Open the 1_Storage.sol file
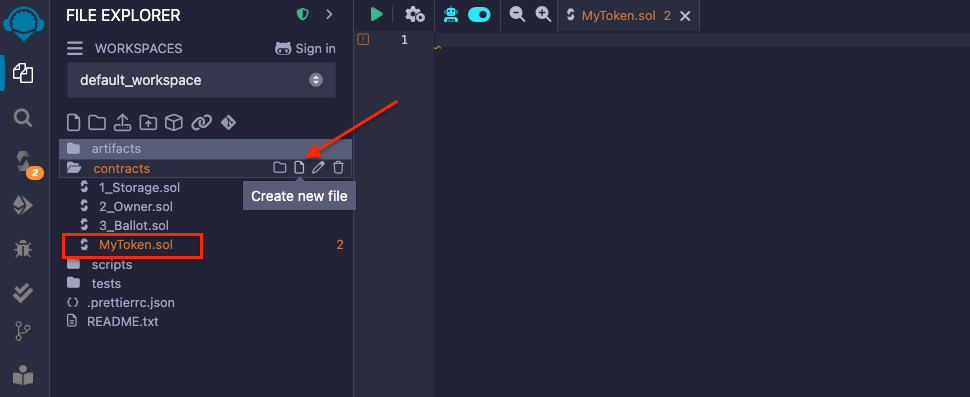Screen dimensions: 970x397 (139, 187)
